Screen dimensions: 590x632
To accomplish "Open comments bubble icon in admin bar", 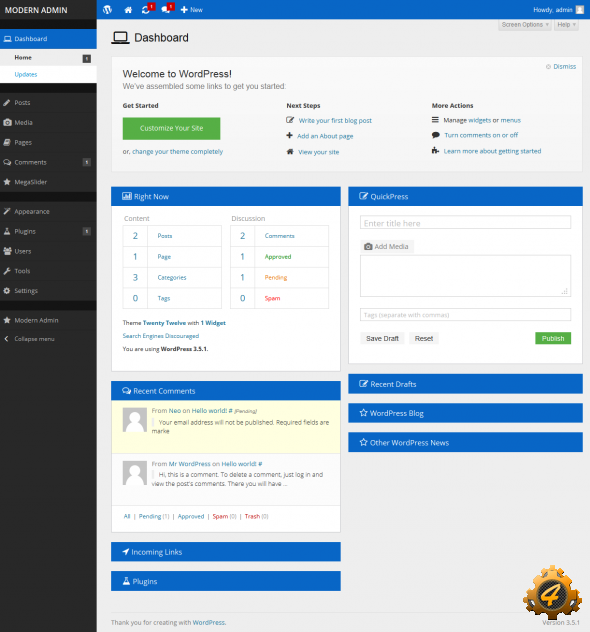I will (x=165, y=10).
